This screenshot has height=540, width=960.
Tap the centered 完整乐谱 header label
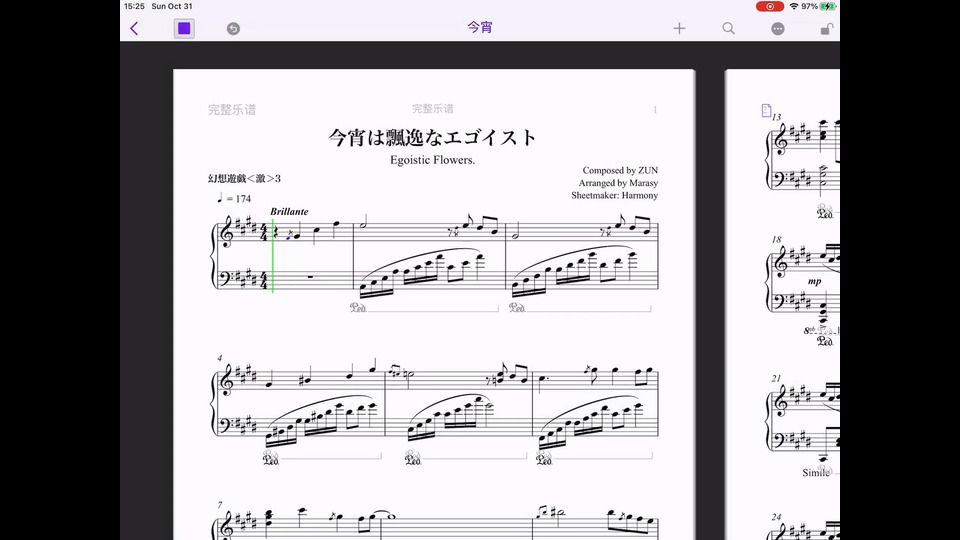click(433, 109)
